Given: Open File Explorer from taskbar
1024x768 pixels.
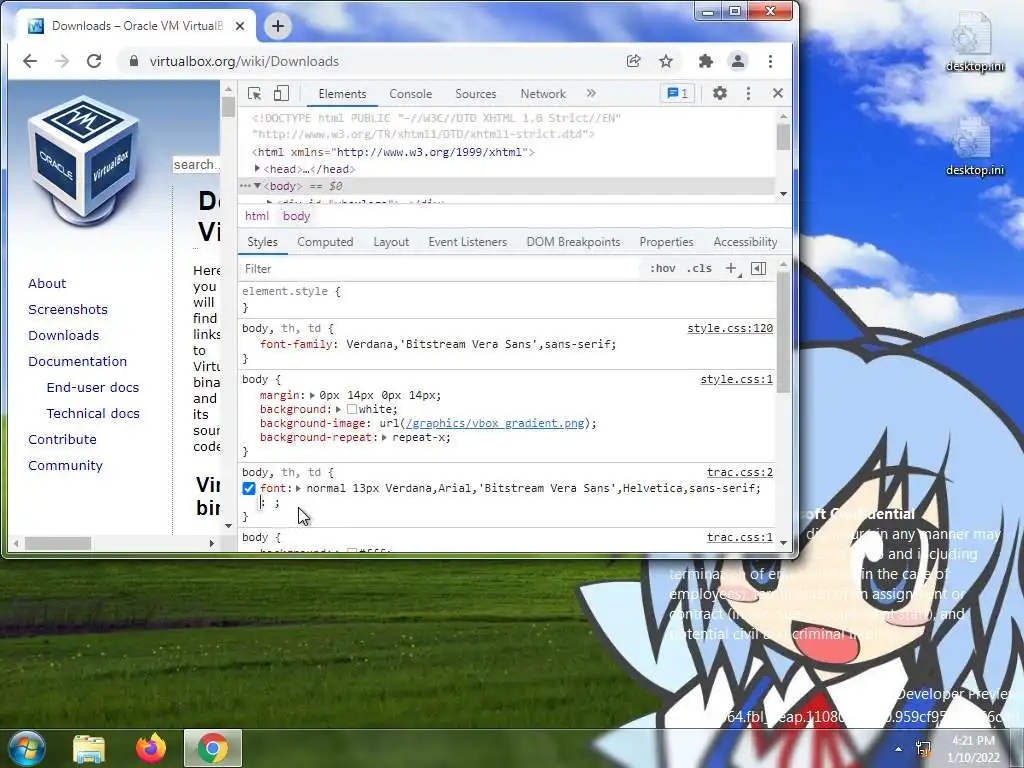Looking at the screenshot, I should 89,748.
